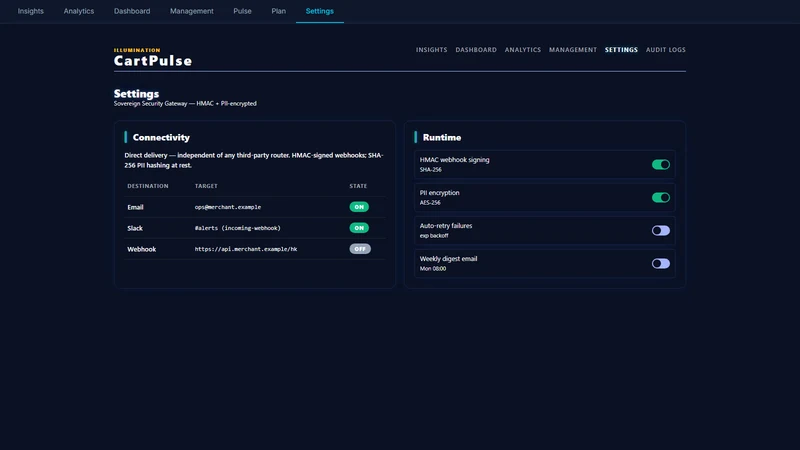
Task: Open the Insights tab in top bar
Action: coord(31,11)
